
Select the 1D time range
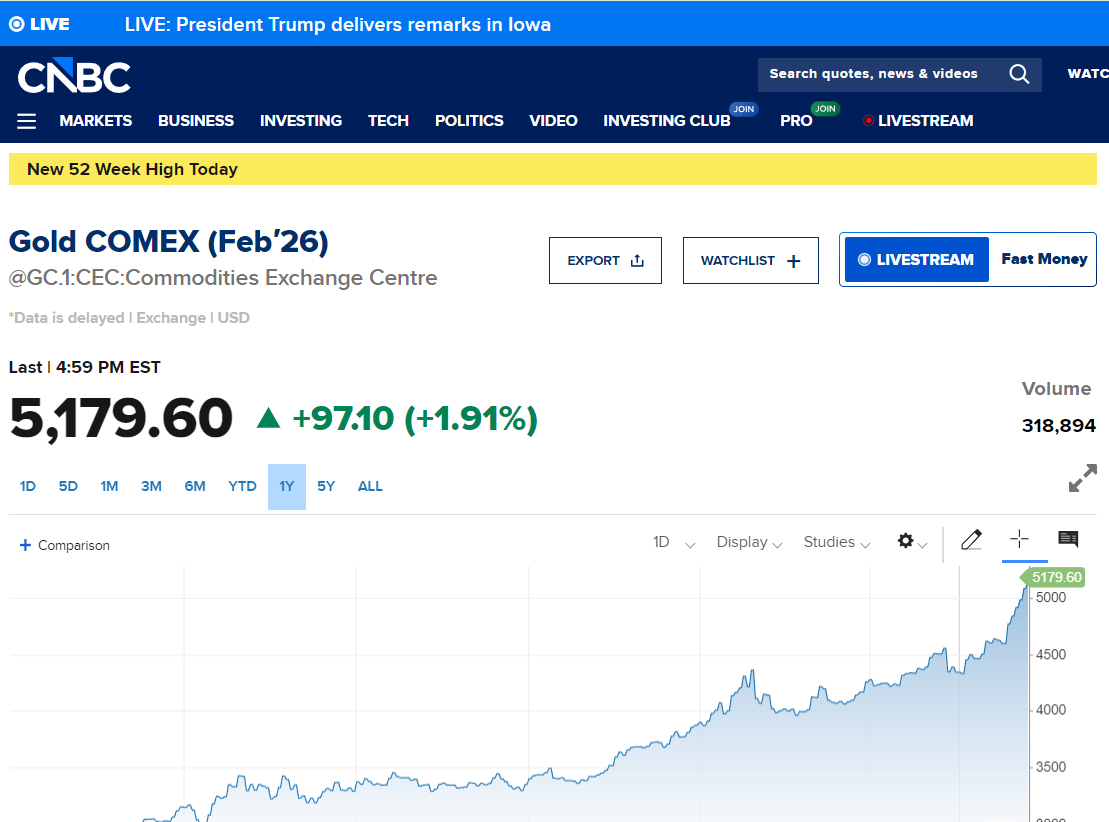pos(28,487)
